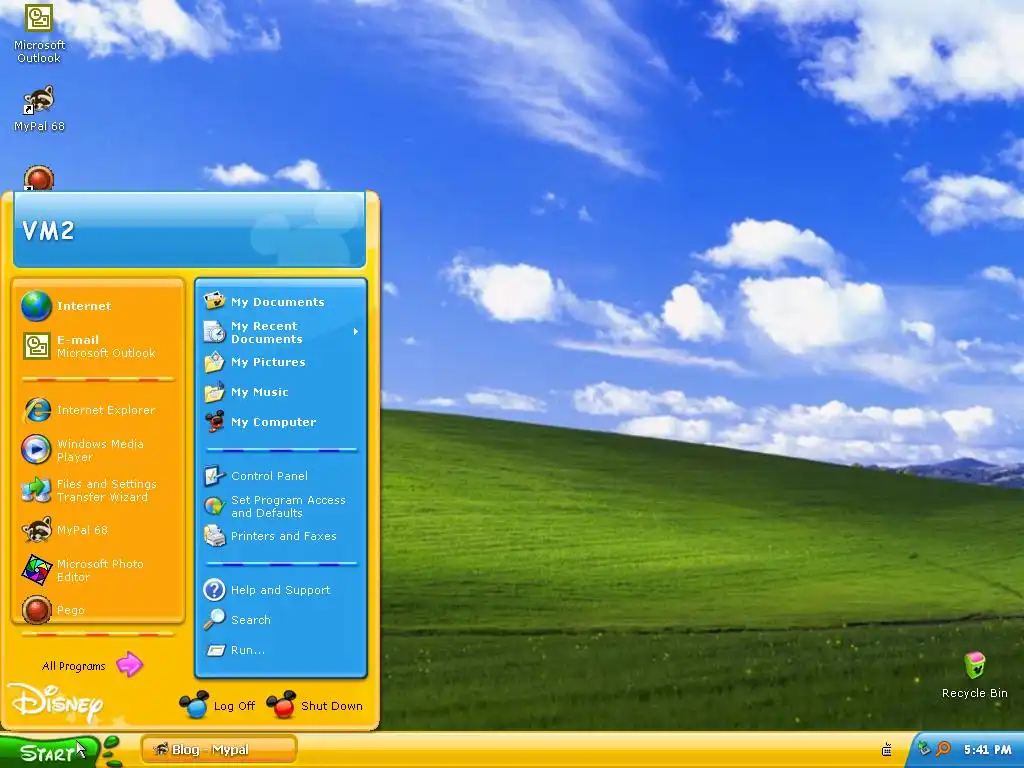Choose Windows Media Player entry text
This screenshot has height=768, width=1024.
point(100,450)
